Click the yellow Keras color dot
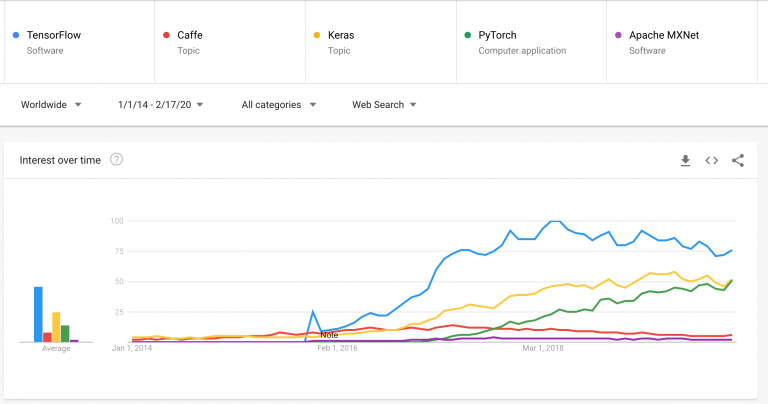Image resolution: width=768 pixels, height=404 pixels. pyautogui.click(x=317, y=35)
